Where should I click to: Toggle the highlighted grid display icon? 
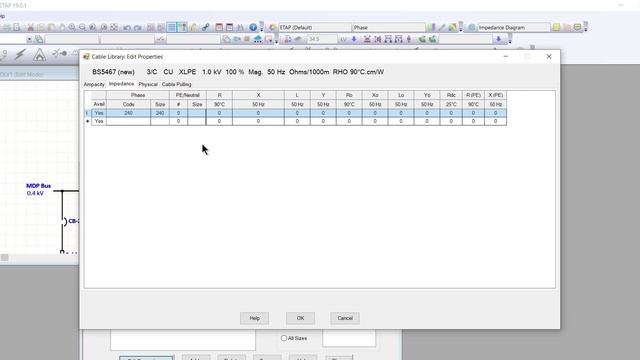(x=171, y=27)
